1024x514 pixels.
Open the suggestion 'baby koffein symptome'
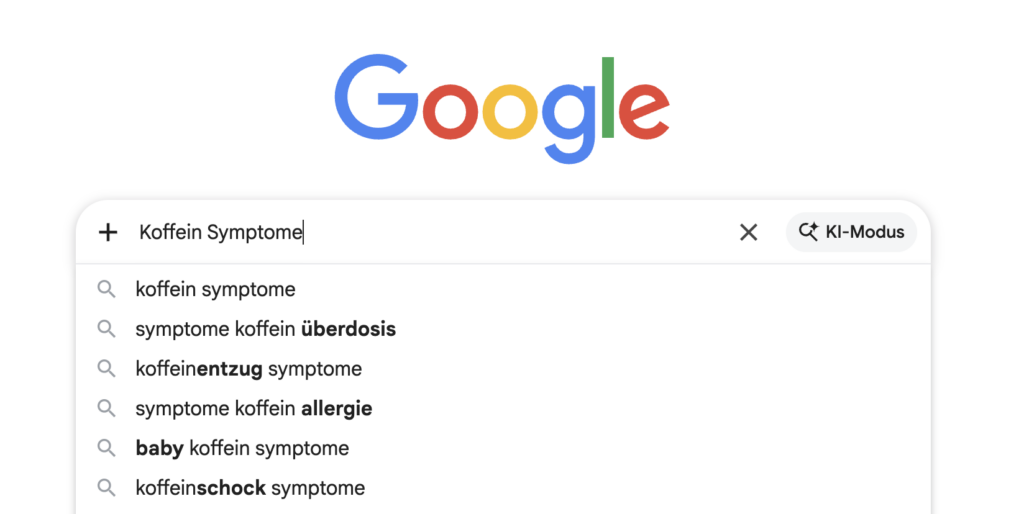point(242,449)
